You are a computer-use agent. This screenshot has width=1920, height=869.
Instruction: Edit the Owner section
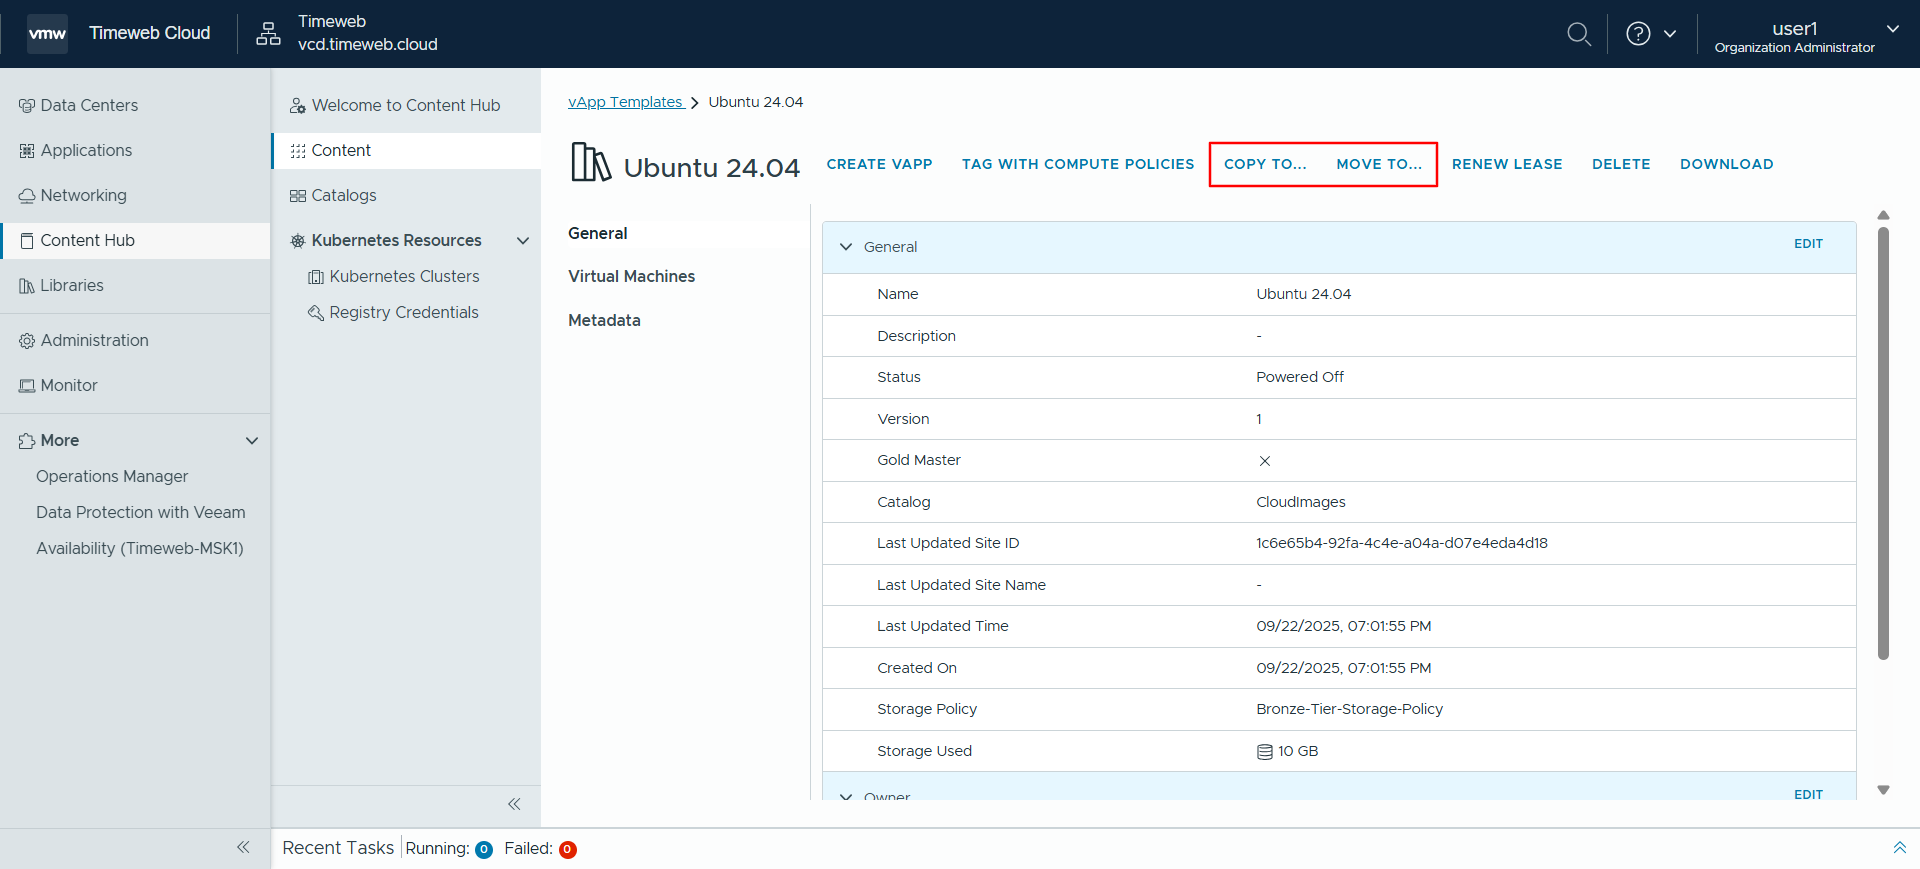tap(1808, 794)
